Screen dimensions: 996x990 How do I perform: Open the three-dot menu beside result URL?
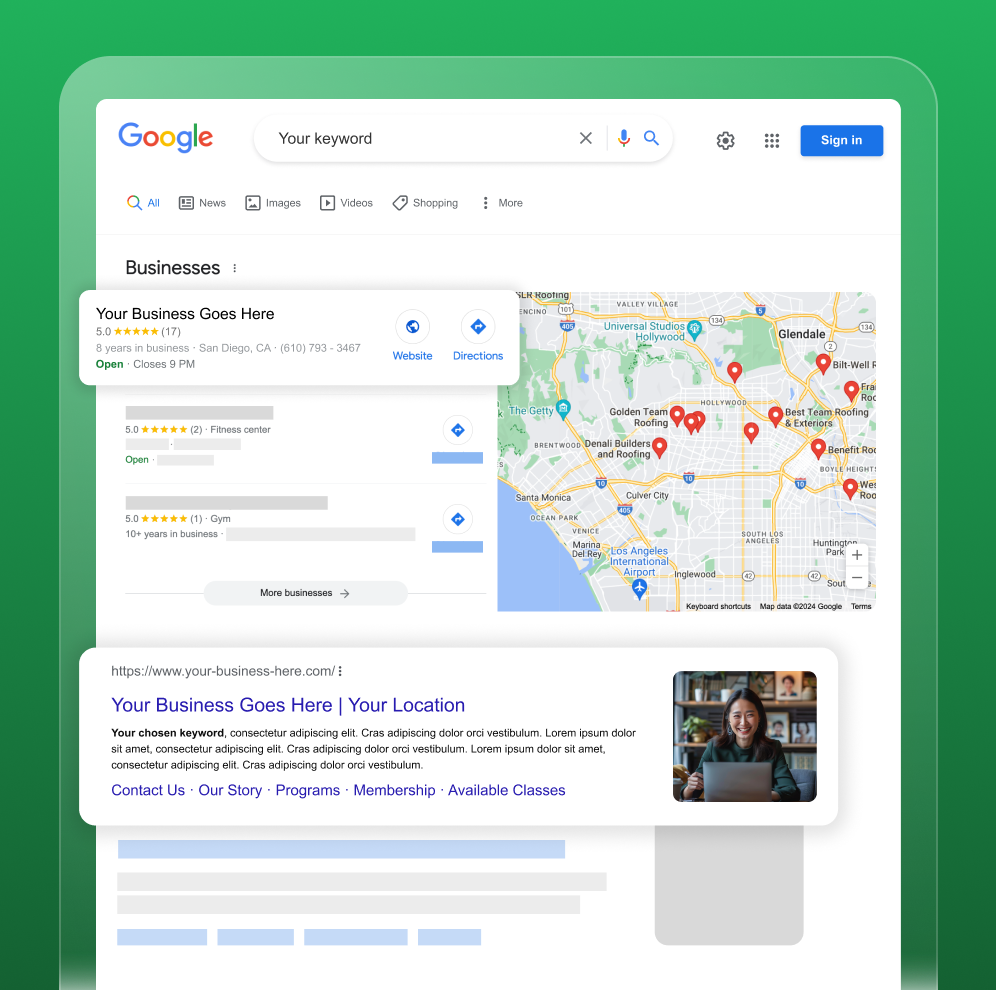[340, 671]
